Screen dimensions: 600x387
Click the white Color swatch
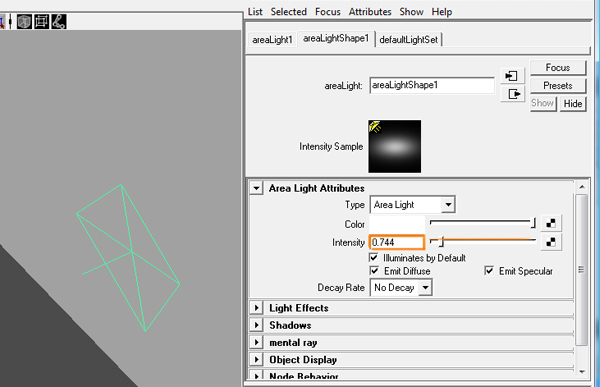click(x=397, y=224)
